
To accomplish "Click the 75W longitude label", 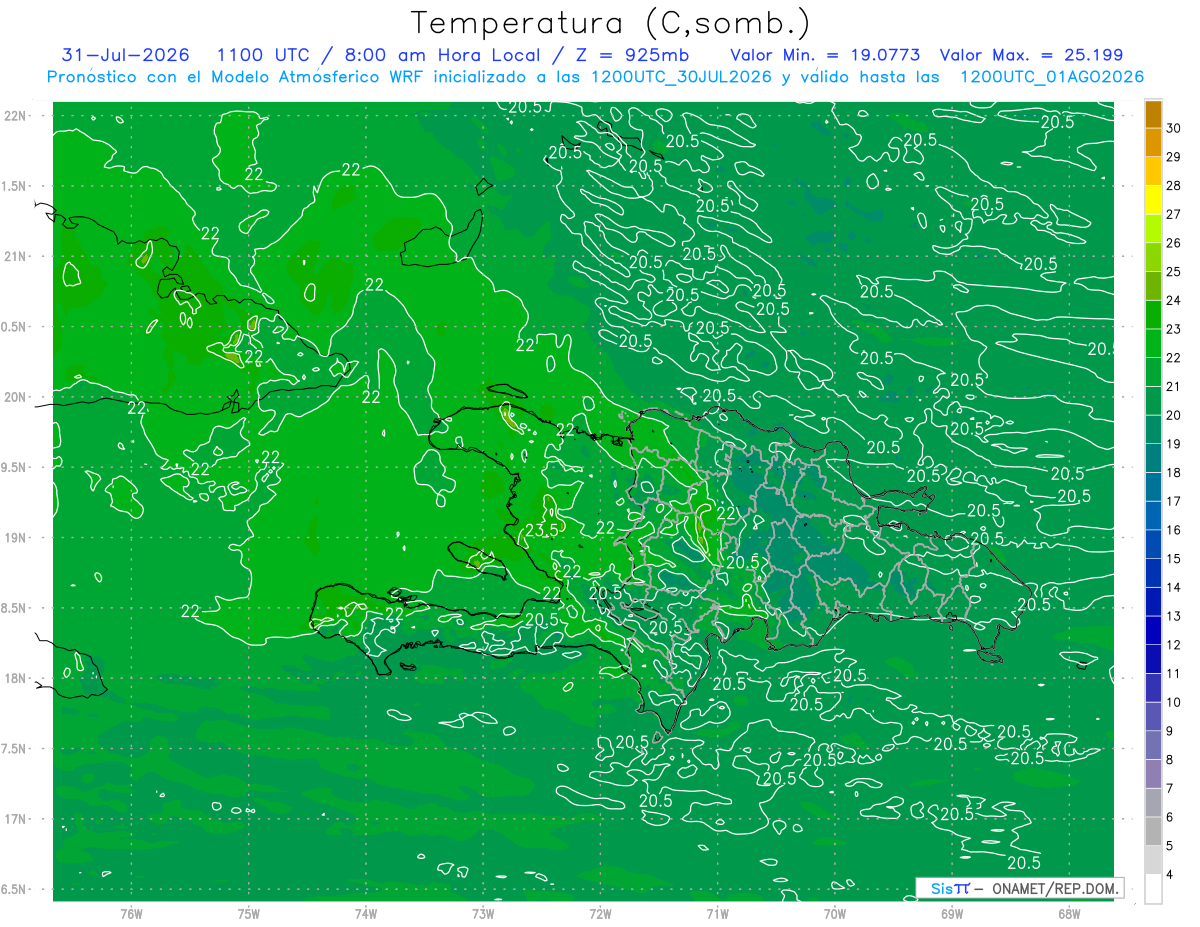I will (x=248, y=914).
